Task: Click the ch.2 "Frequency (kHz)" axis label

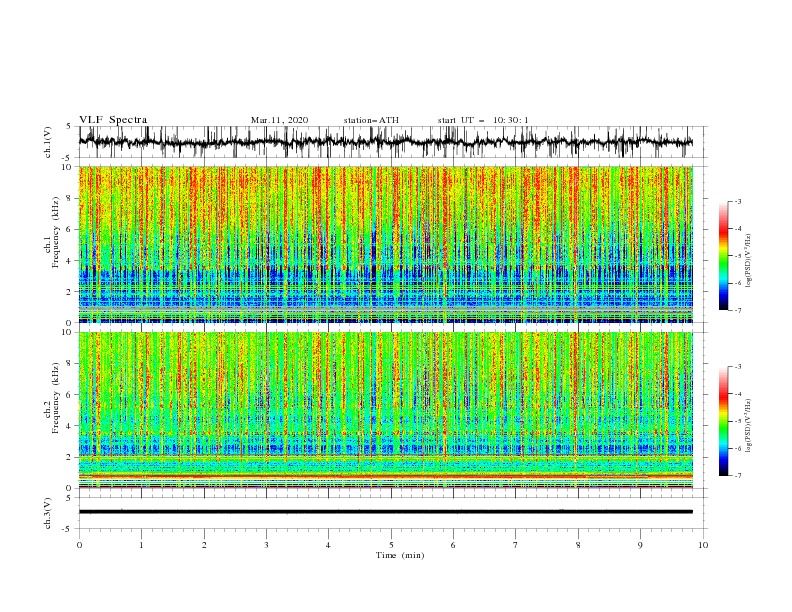Action: coord(56,398)
